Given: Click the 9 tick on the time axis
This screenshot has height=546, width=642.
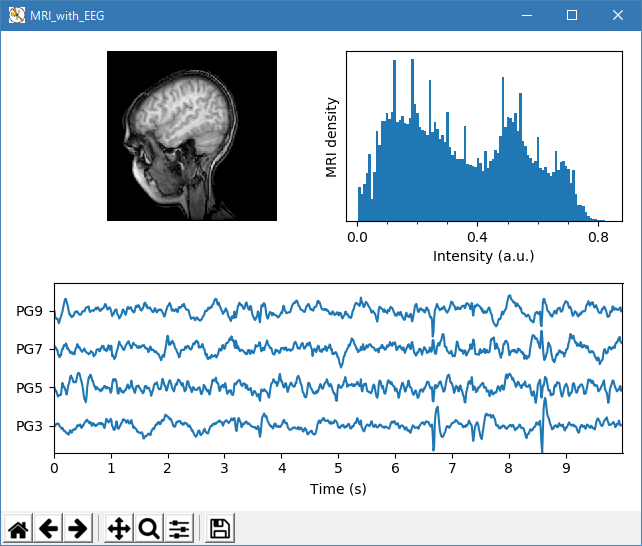Looking at the screenshot, I should tap(566, 468).
